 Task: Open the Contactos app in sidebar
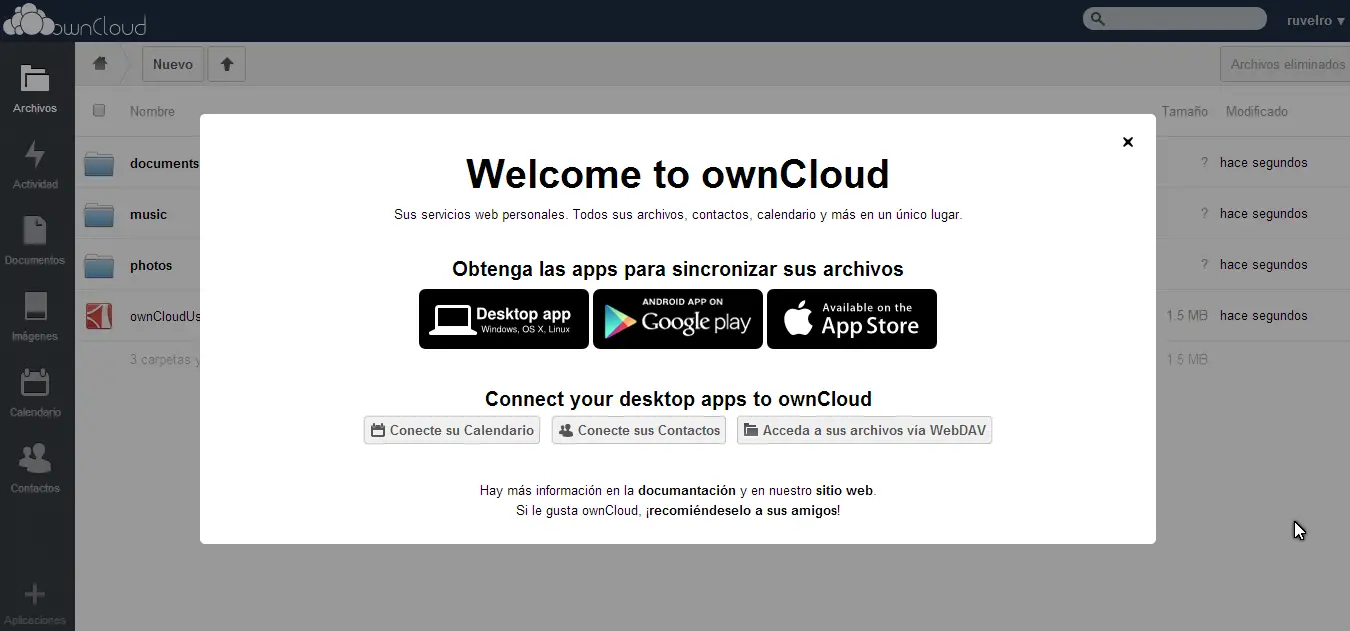point(35,469)
